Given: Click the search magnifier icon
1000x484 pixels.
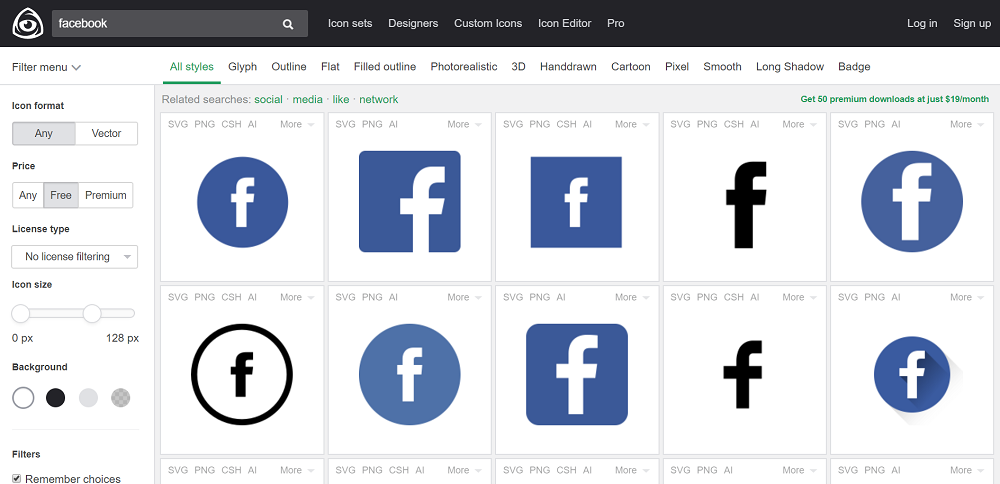Looking at the screenshot, I should (288, 24).
